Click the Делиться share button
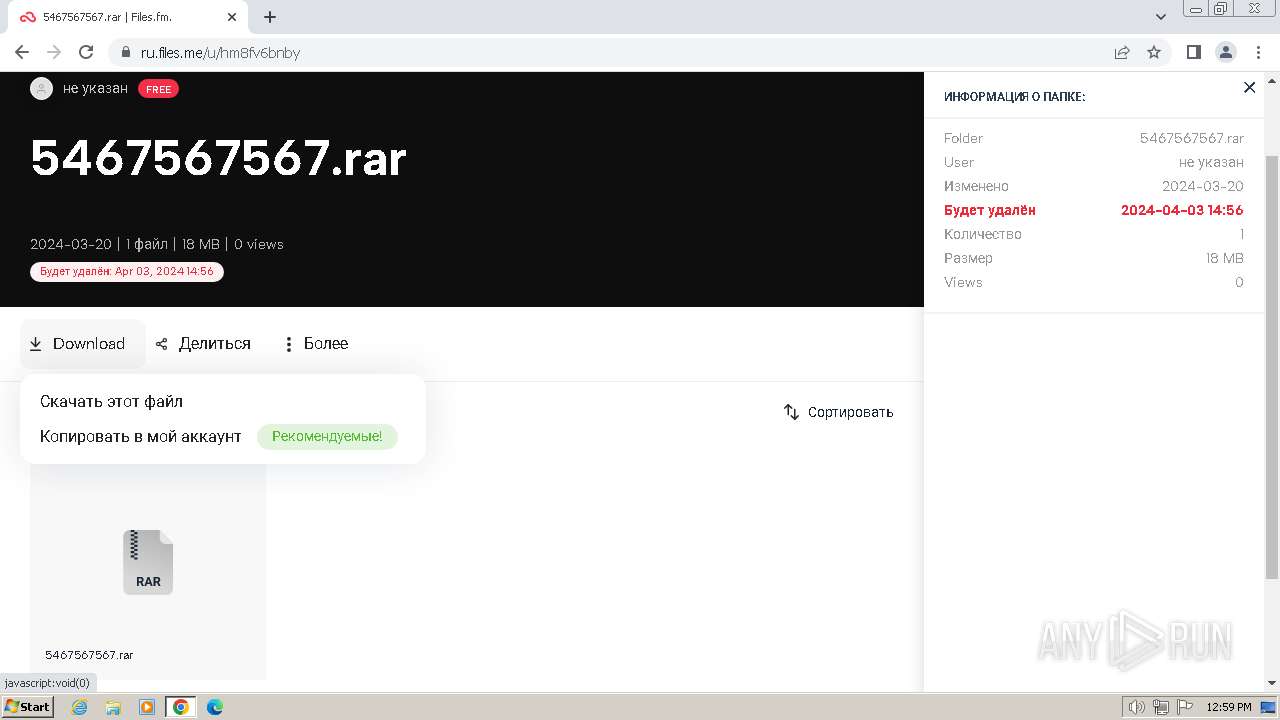1280x720 pixels. (203, 344)
